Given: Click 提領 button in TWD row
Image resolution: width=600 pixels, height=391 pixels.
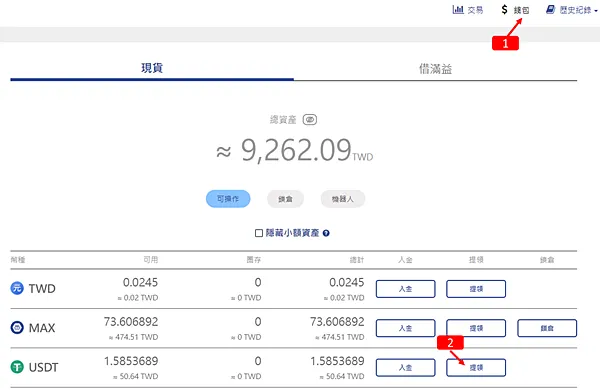Looking at the screenshot, I should pyautogui.click(x=476, y=289).
